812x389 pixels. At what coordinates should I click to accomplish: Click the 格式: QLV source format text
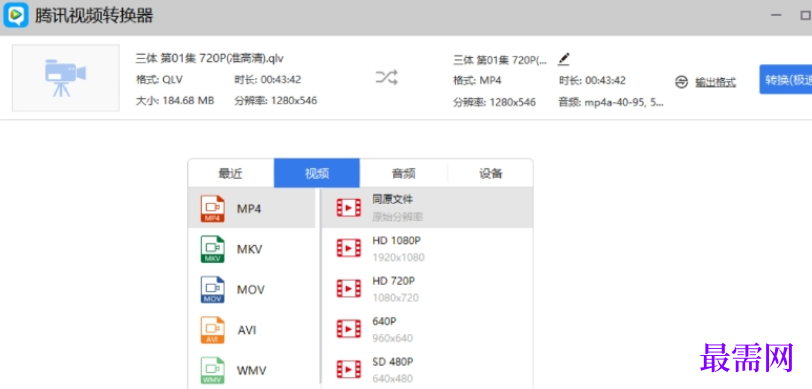click(x=159, y=80)
